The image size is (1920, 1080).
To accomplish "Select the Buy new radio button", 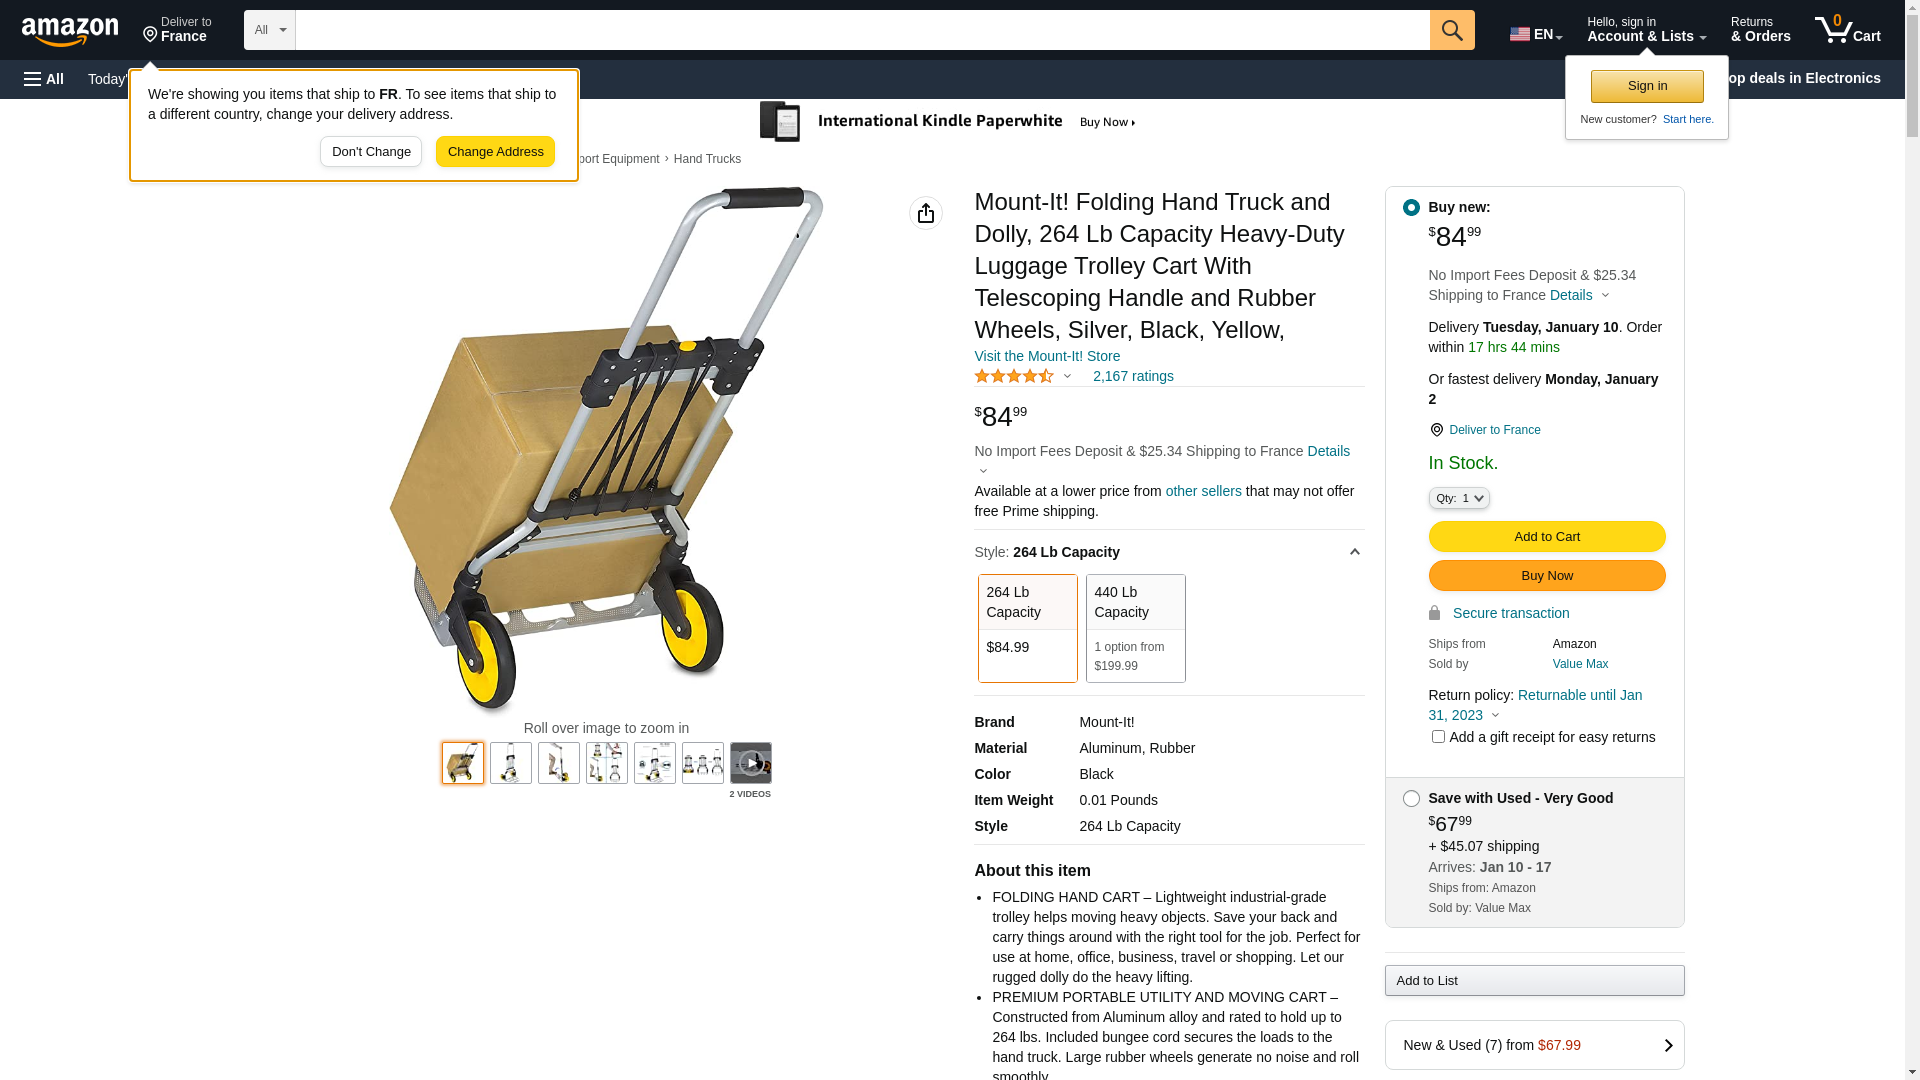I will pos(1411,208).
